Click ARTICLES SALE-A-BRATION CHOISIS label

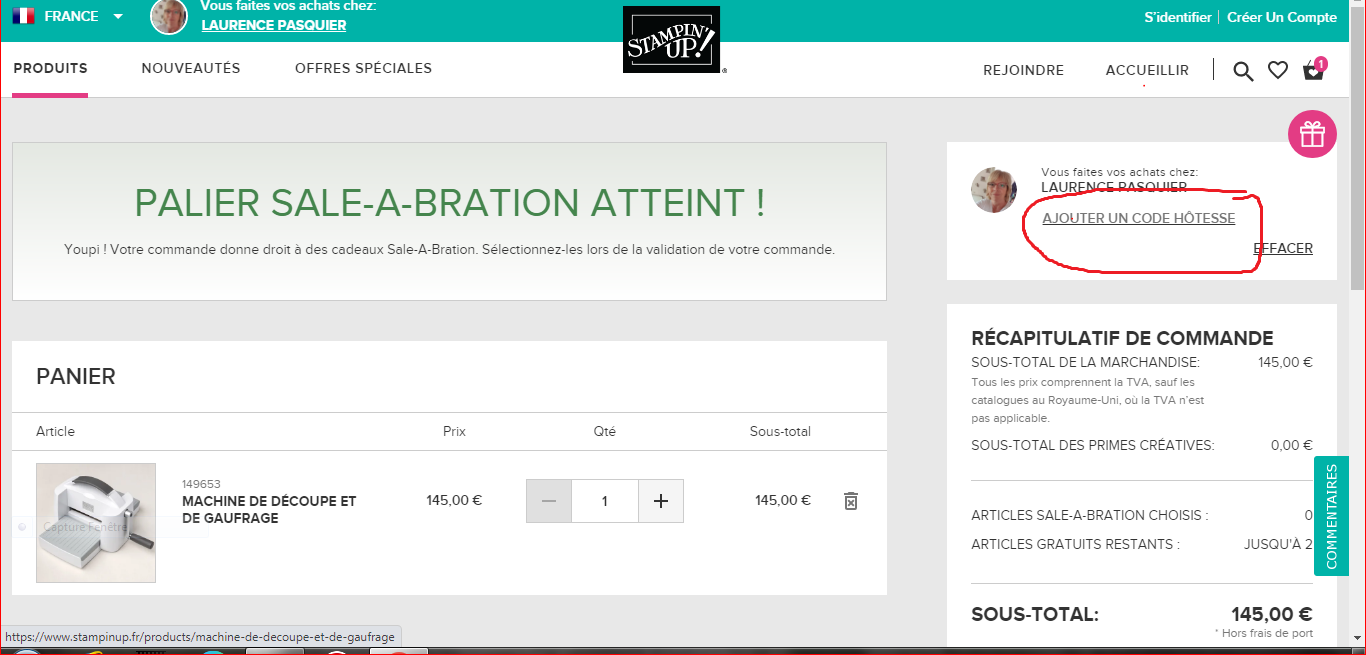(1090, 515)
